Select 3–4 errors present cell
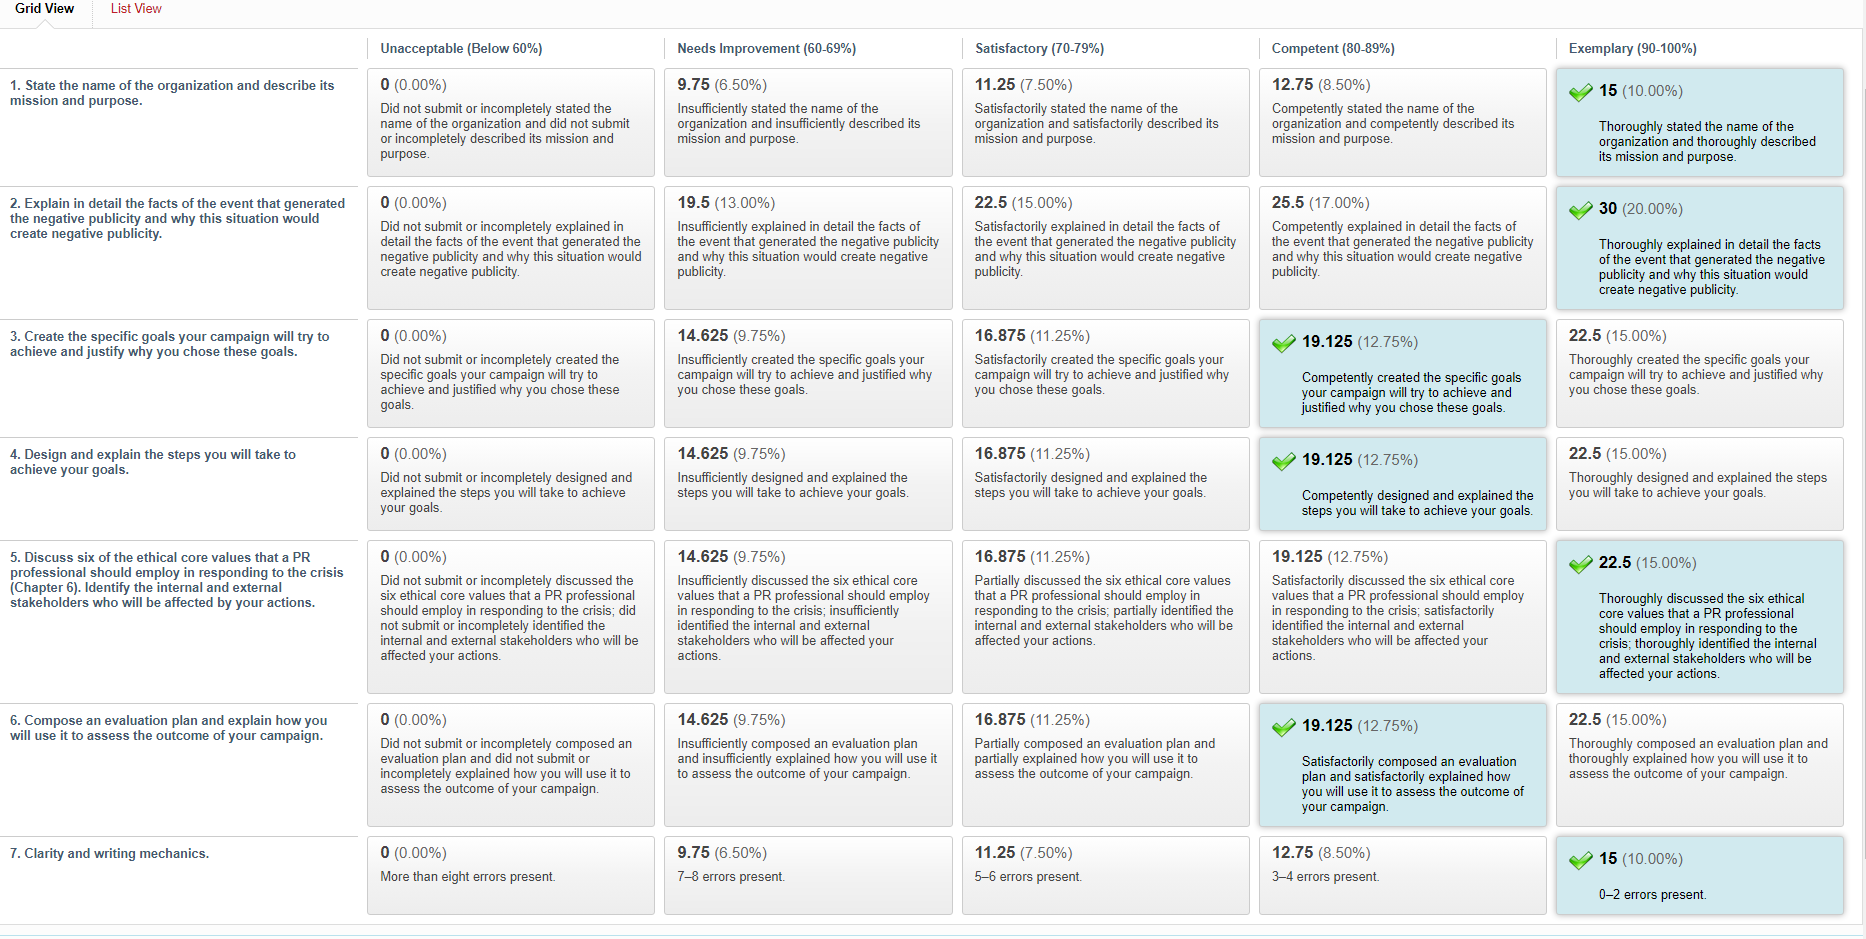1866x939 pixels. 1402,875
